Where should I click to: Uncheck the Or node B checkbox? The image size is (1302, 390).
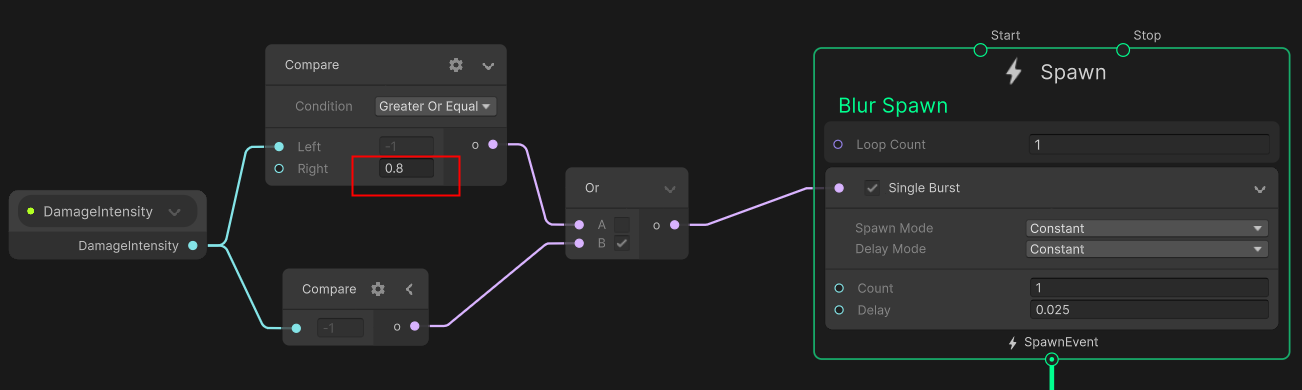(x=622, y=243)
